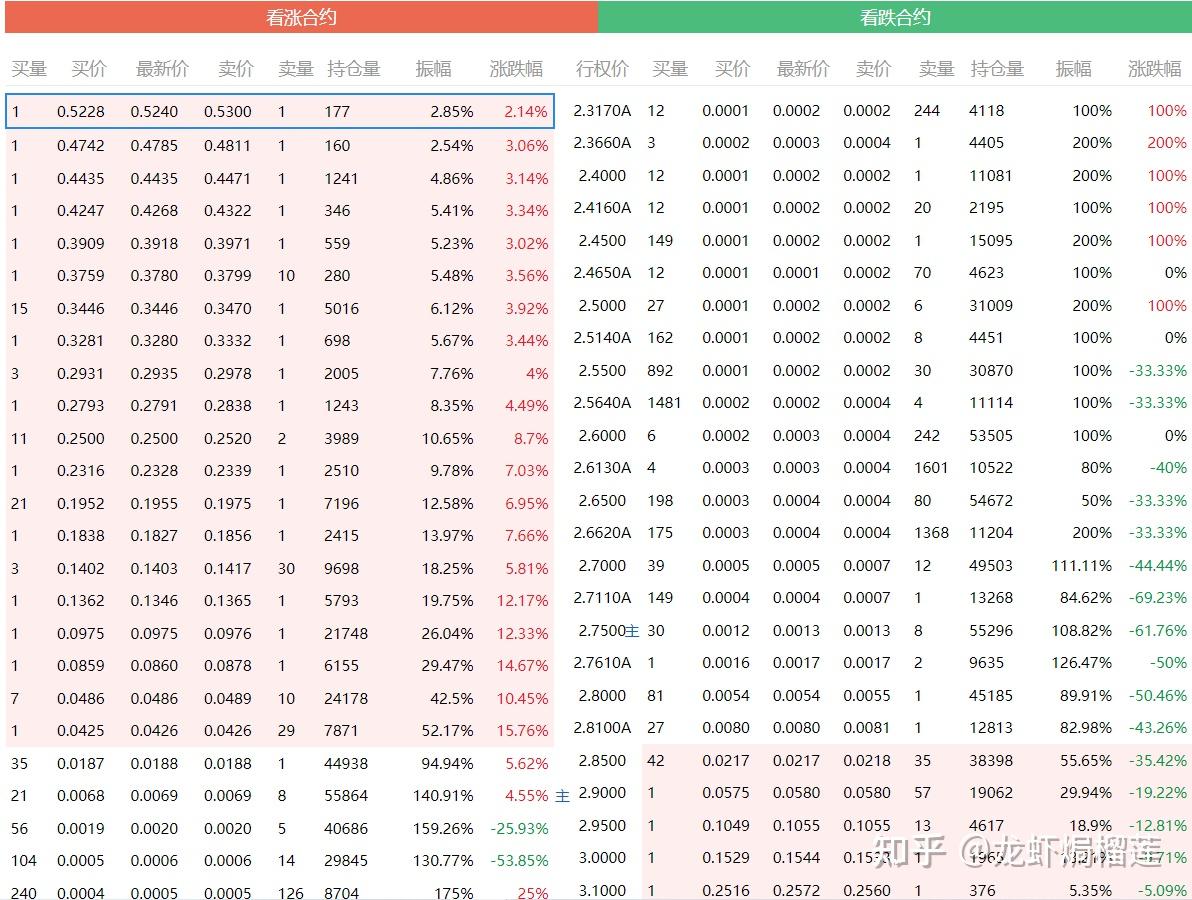Click put open interest 55296
Viewport: 1192px width, 900px height.
click(991, 631)
